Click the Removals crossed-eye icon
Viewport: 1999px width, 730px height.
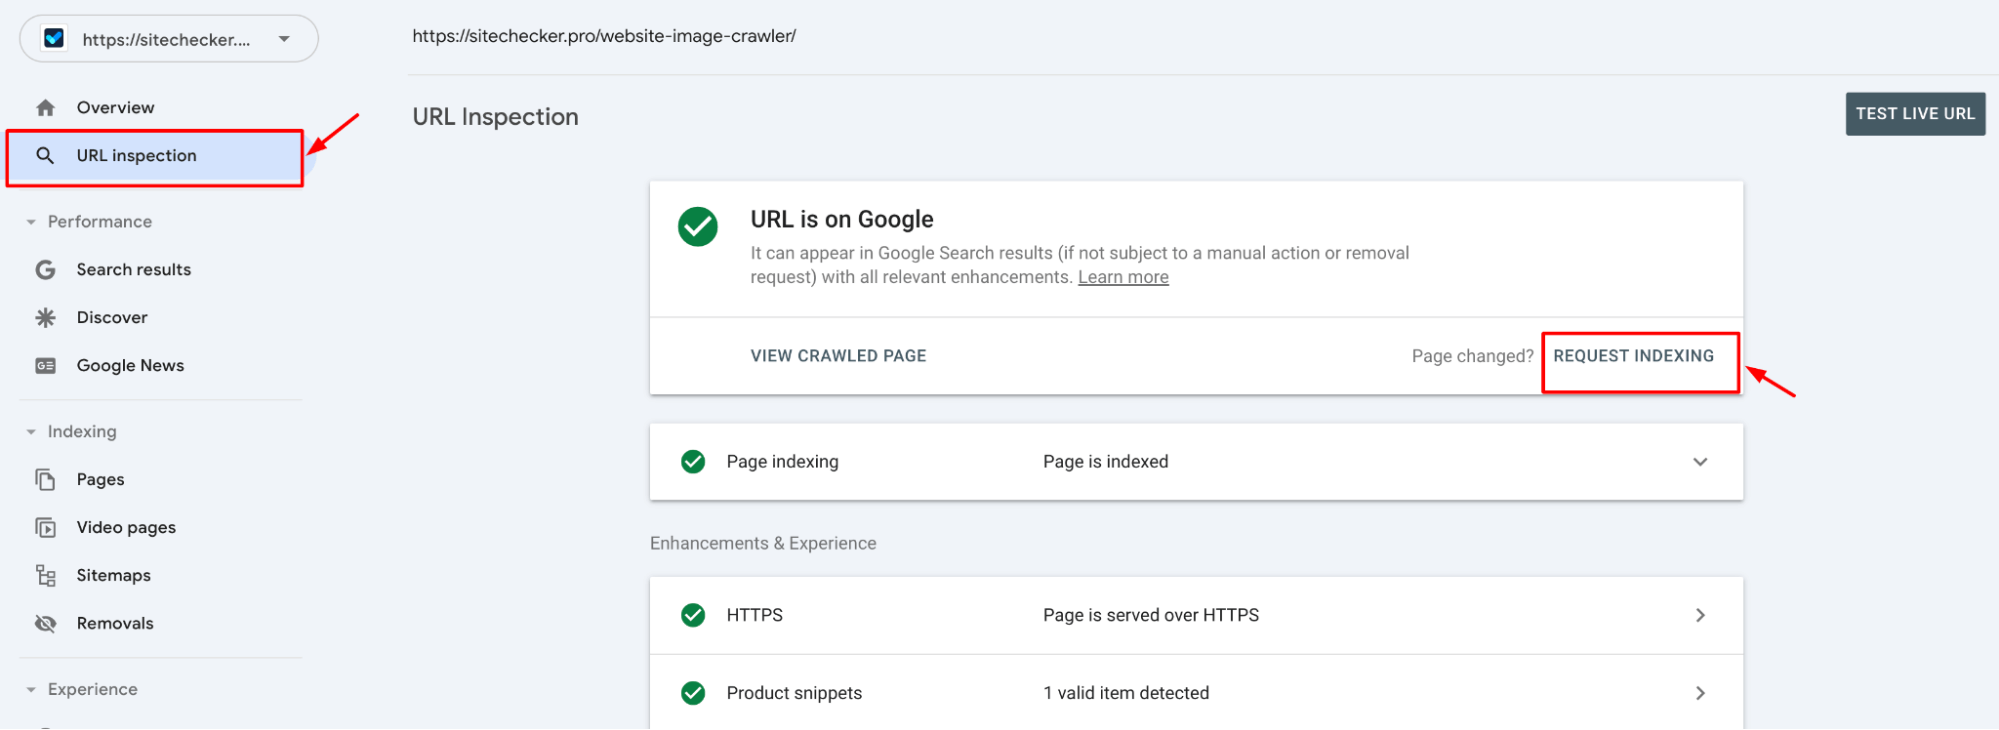[x=45, y=623]
